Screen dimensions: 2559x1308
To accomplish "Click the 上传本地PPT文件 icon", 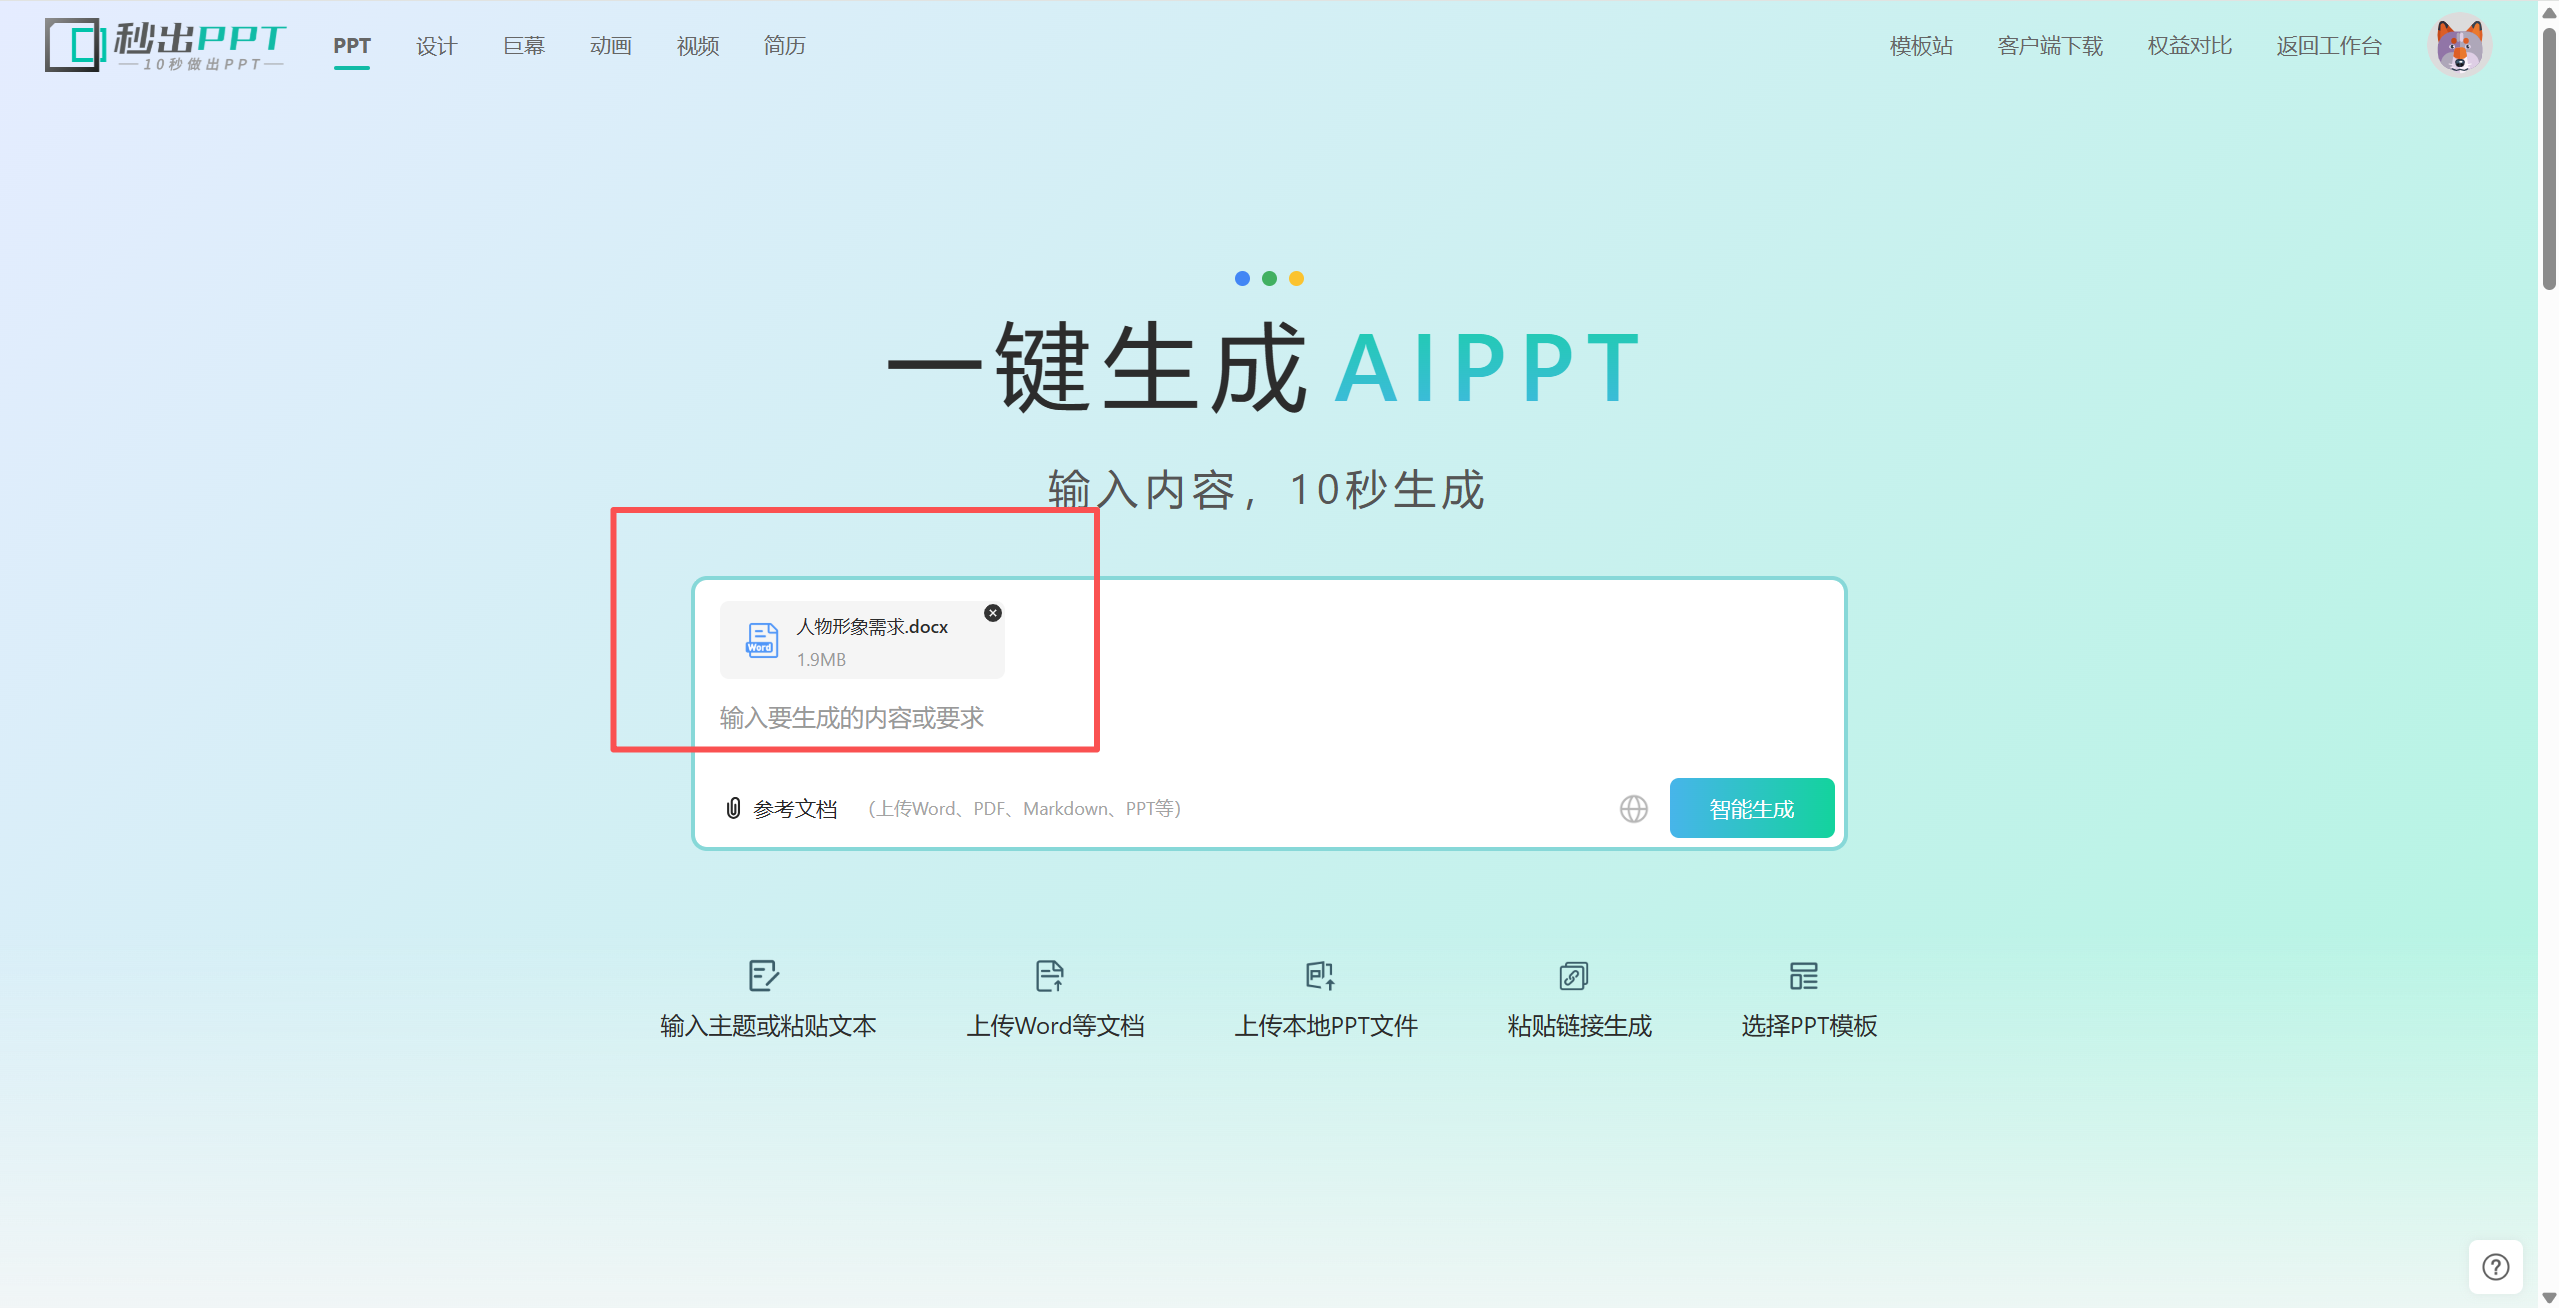I will pos(1322,977).
